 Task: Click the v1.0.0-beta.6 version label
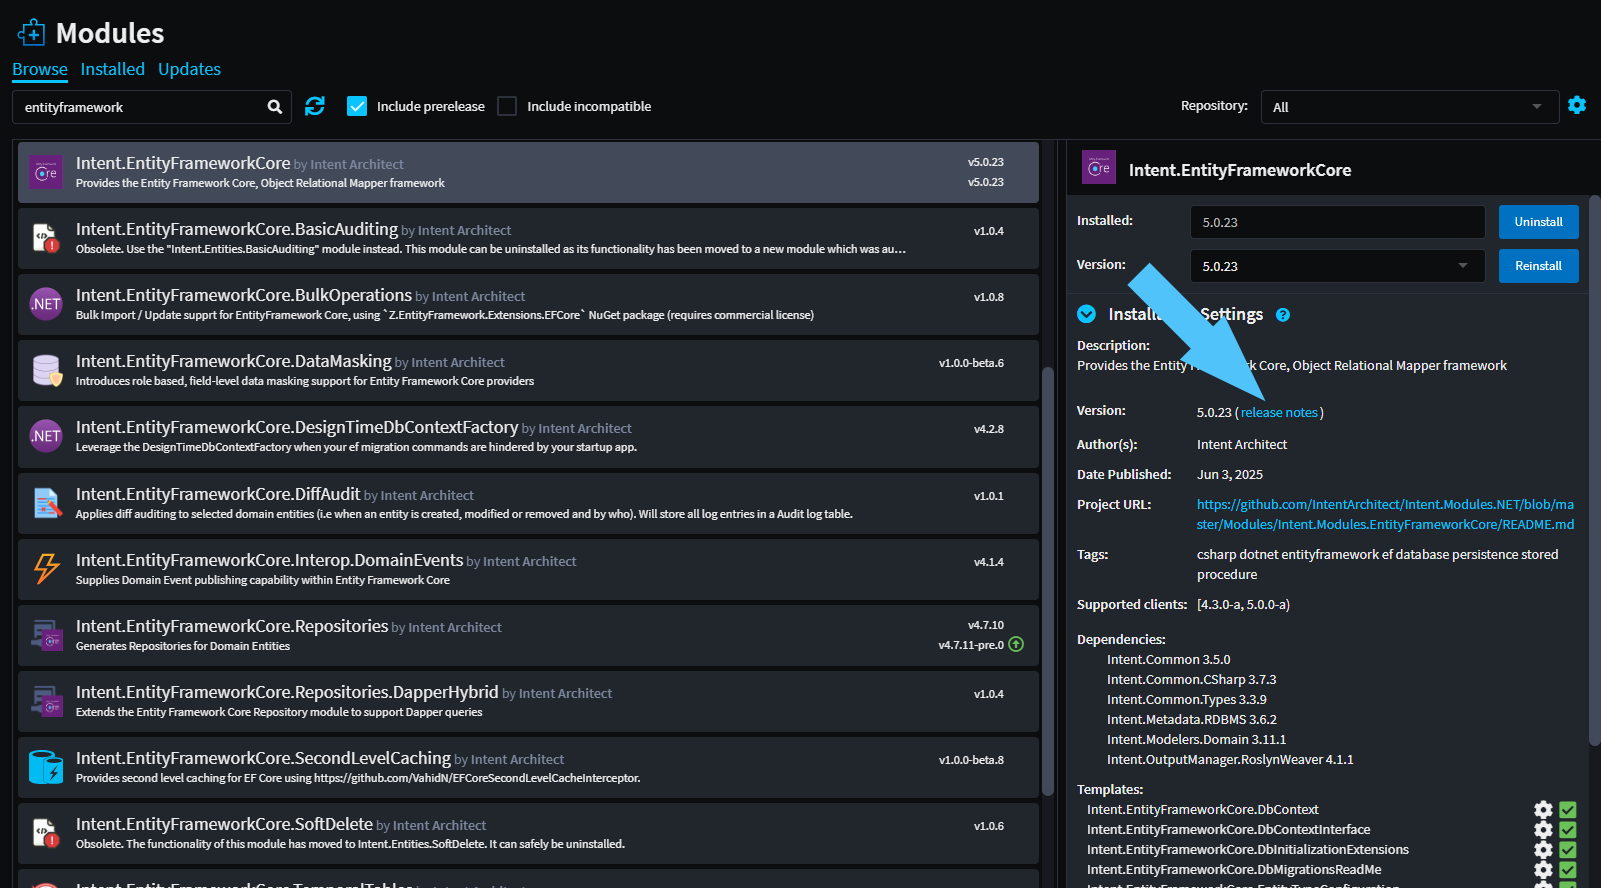point(971,363)
